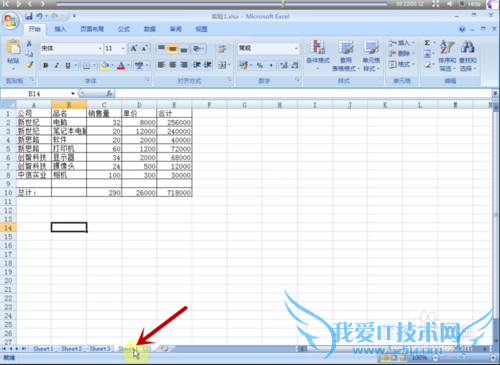500x365 pixels.
Task: Open the round Office button menu
Action: 10,21
